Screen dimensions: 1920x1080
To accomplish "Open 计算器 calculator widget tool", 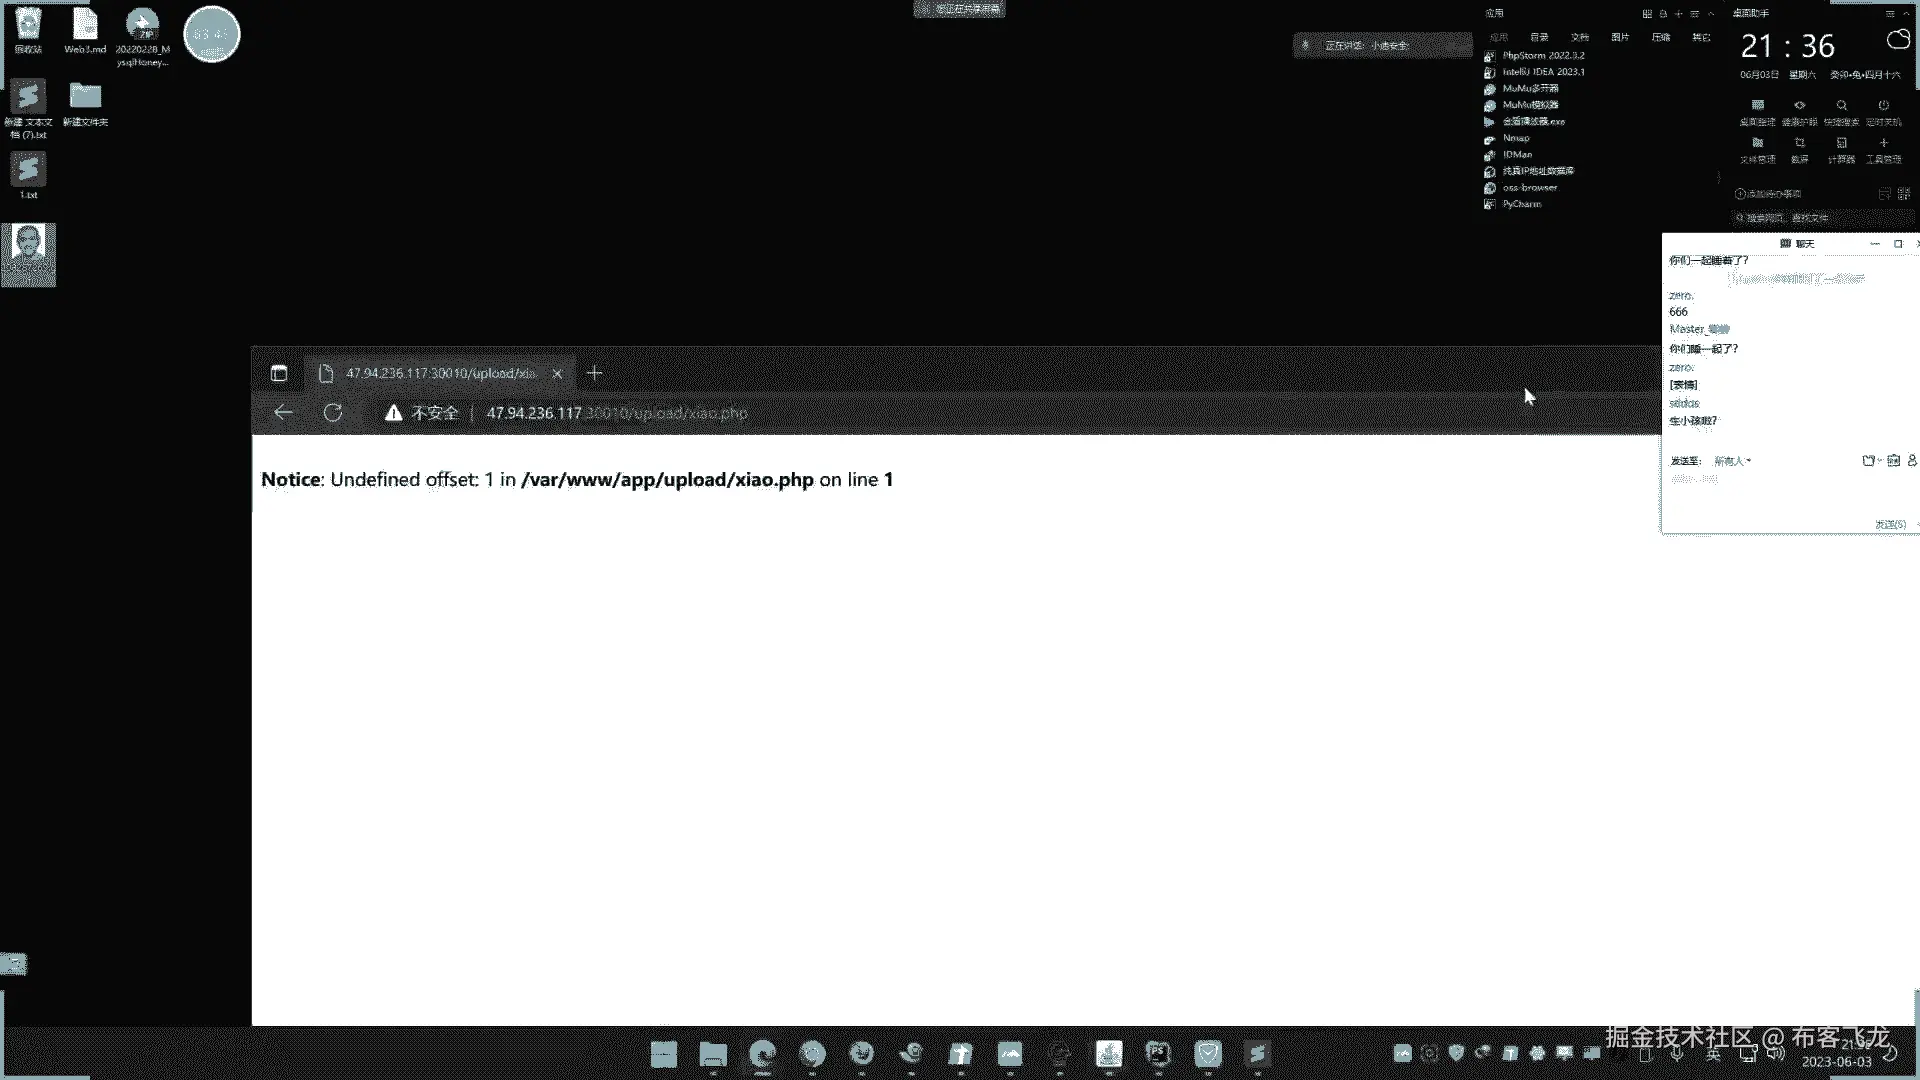I will 1841,149.
